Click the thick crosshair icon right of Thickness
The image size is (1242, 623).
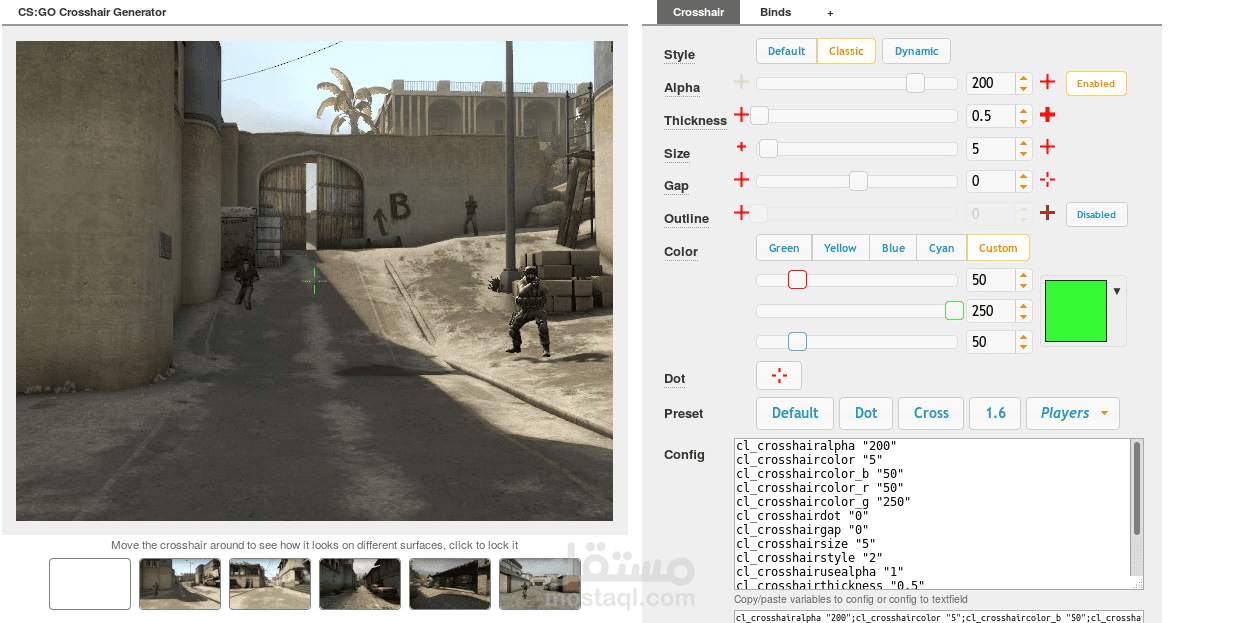[1047, 115]
